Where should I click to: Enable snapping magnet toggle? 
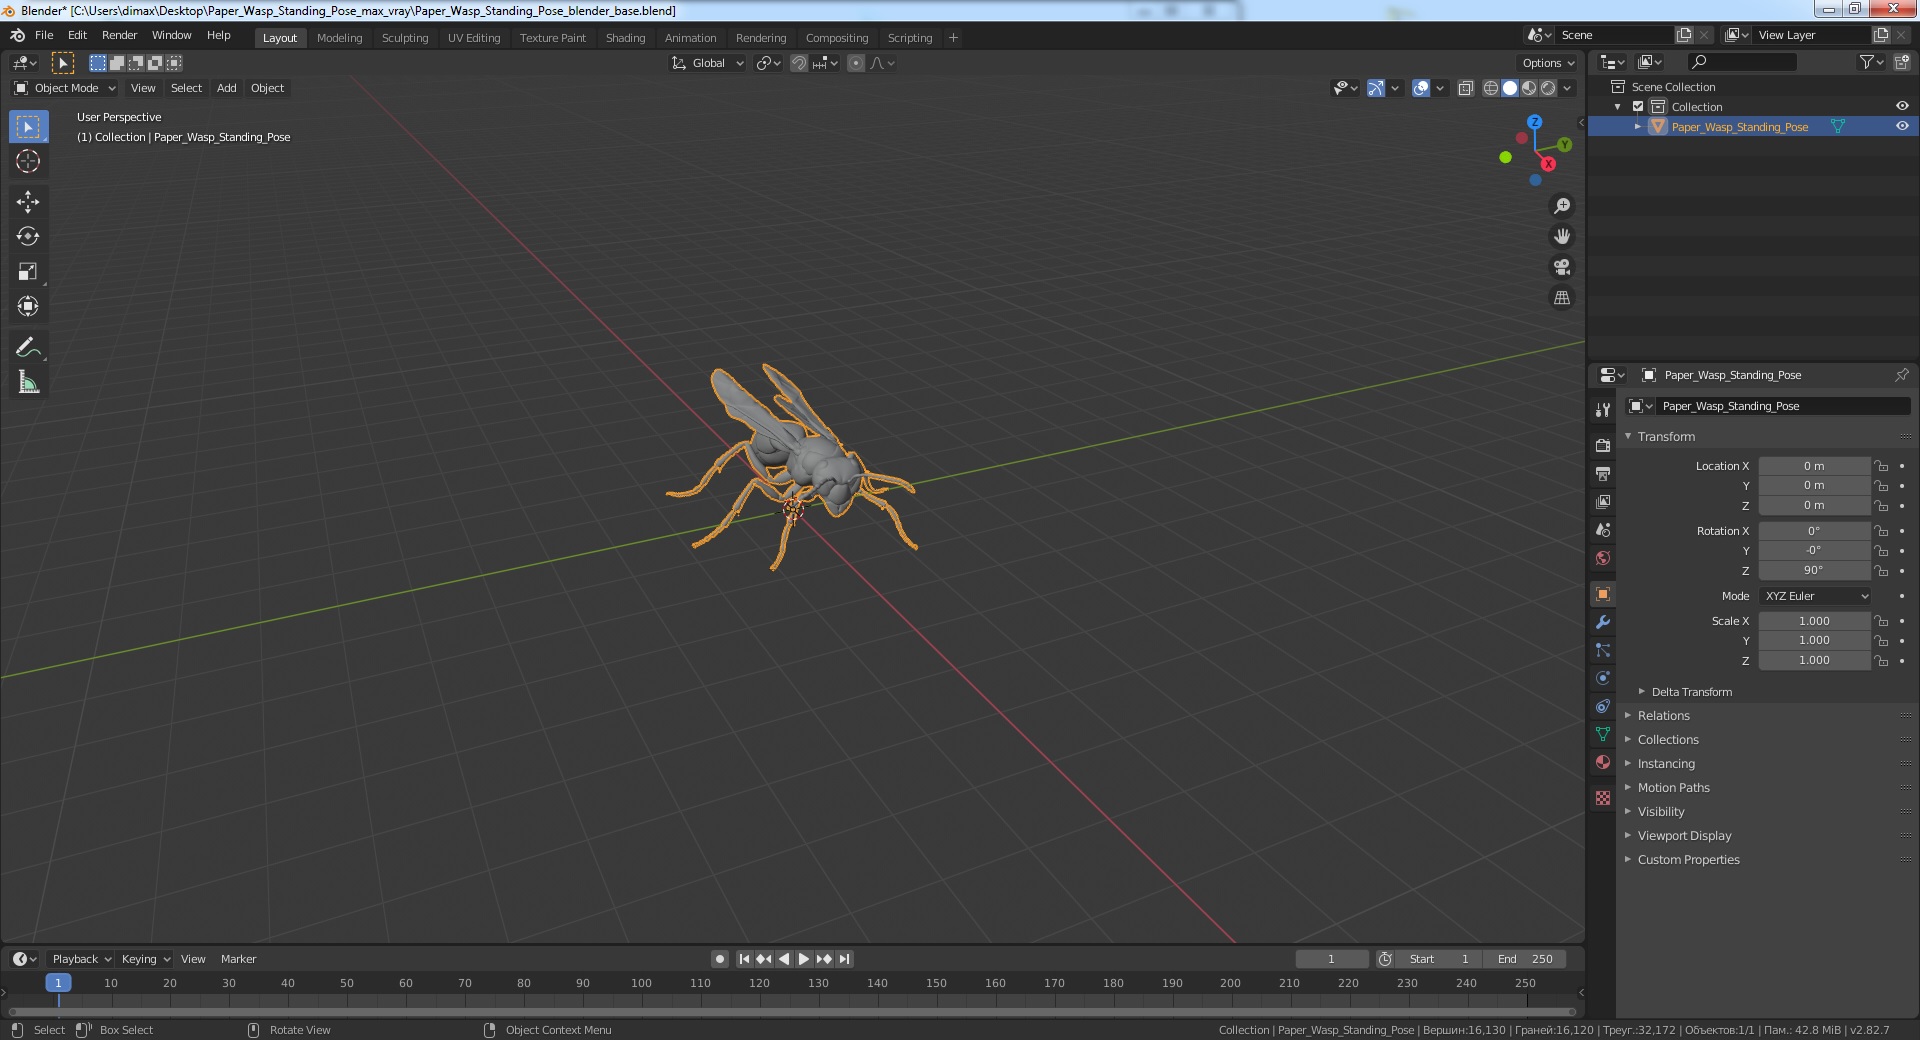(798, 63)
